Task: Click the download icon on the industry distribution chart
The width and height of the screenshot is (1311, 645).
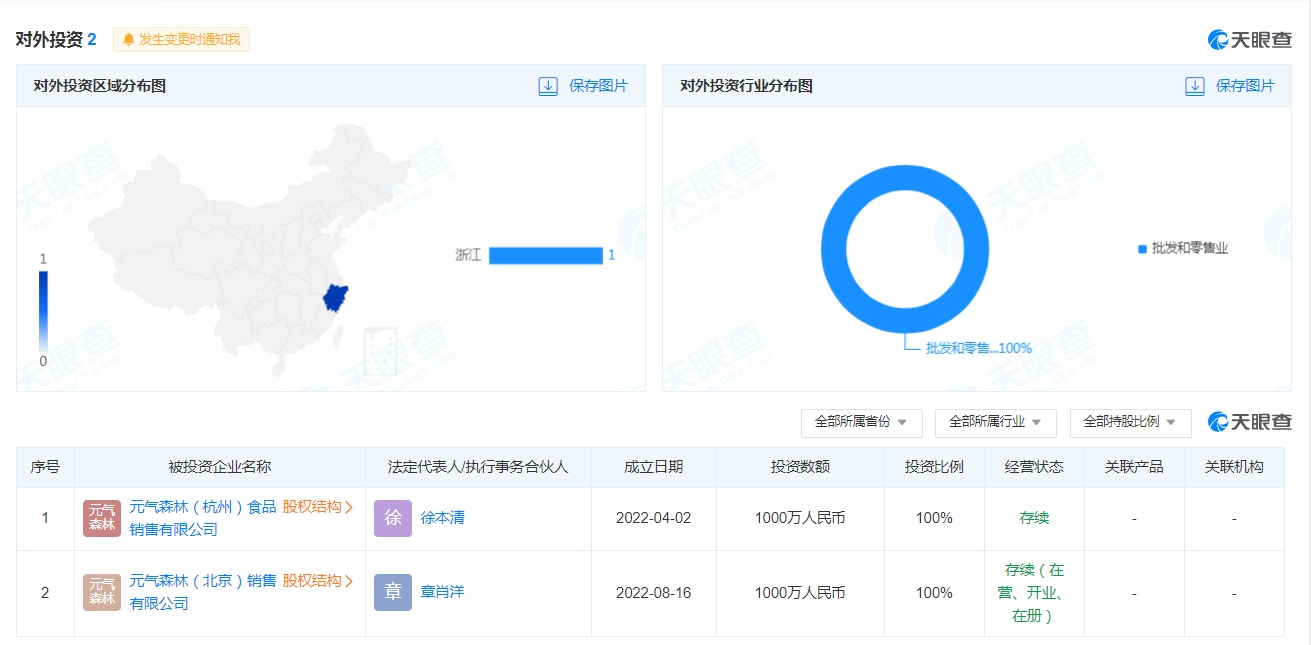Action: point(1195,86)
